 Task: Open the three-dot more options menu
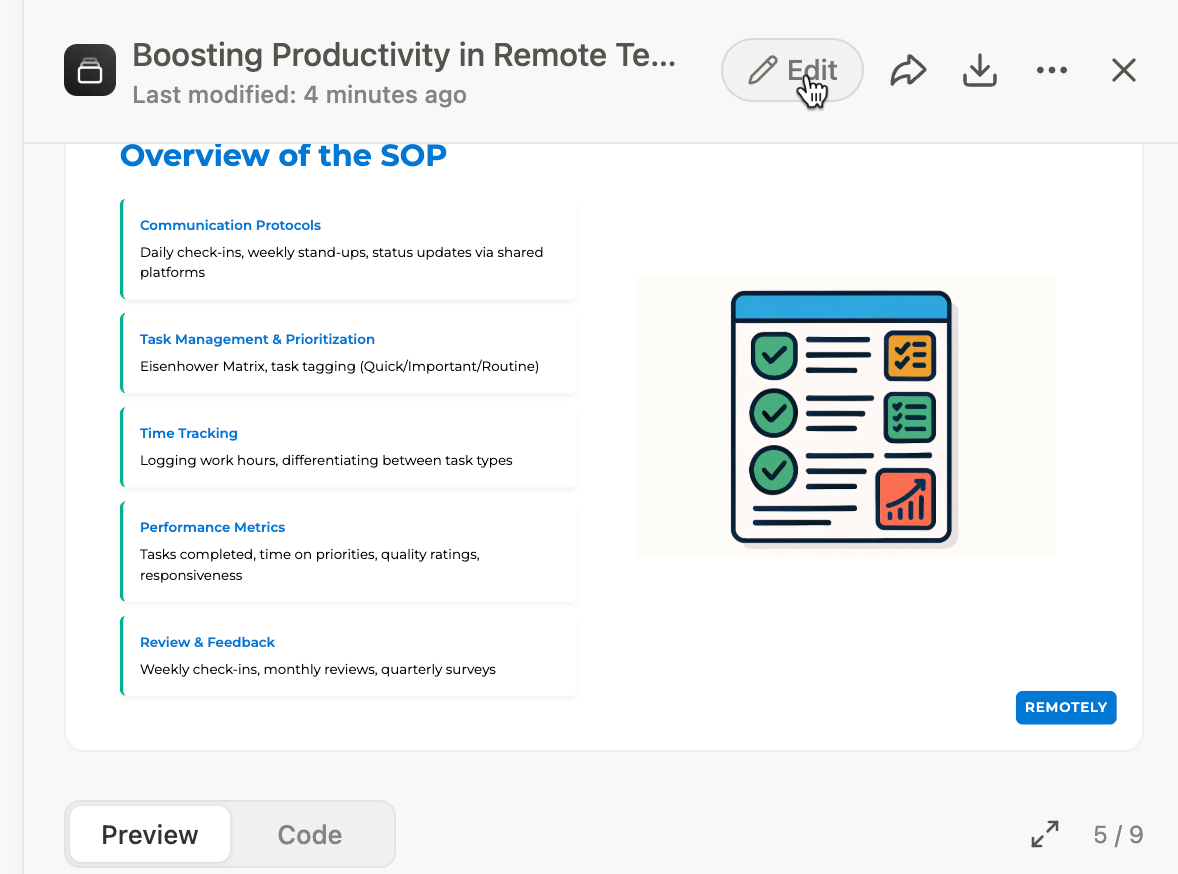[x=1051, y=71]
